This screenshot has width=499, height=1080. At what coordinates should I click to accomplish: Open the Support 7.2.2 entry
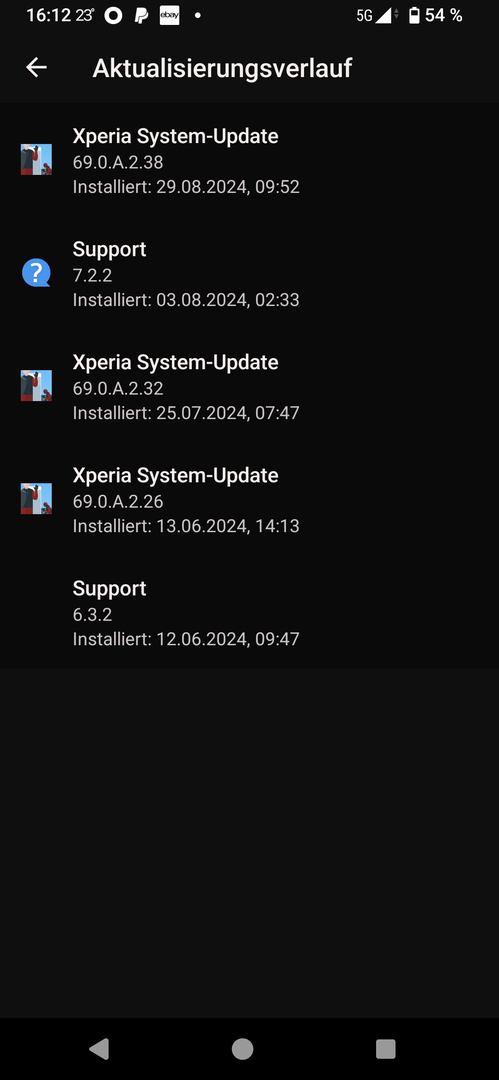point(250,273)
